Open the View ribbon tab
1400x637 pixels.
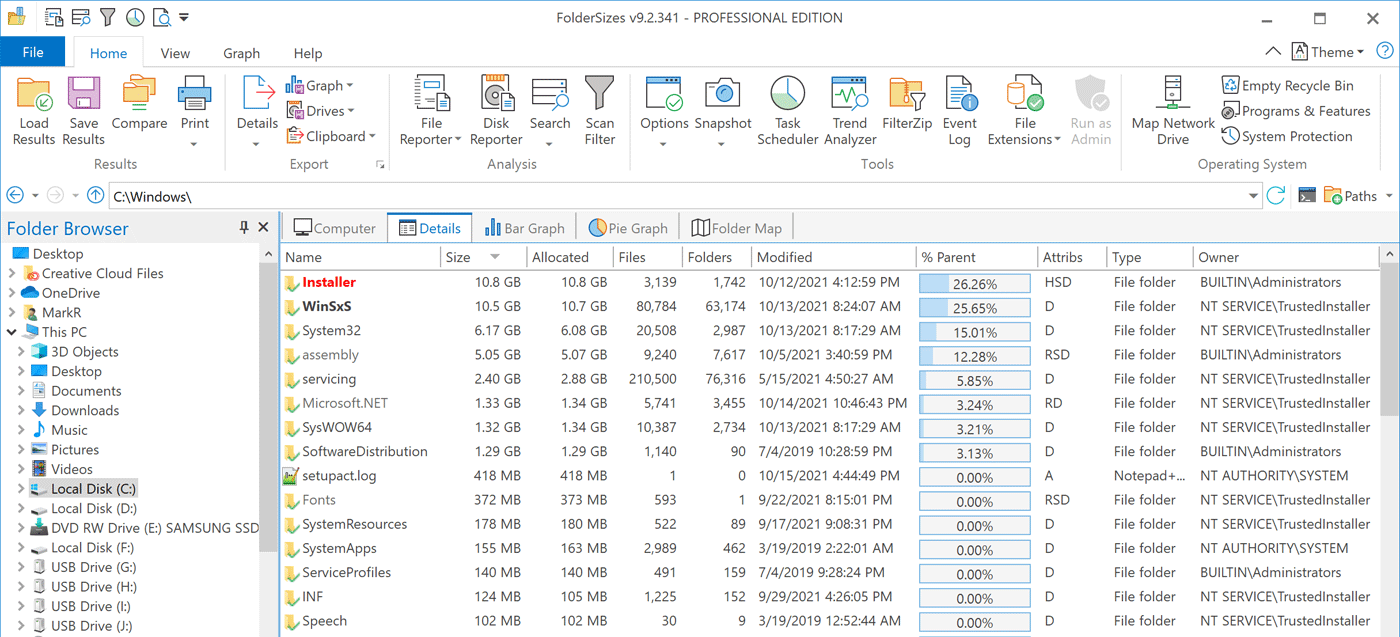coord(175,52)
